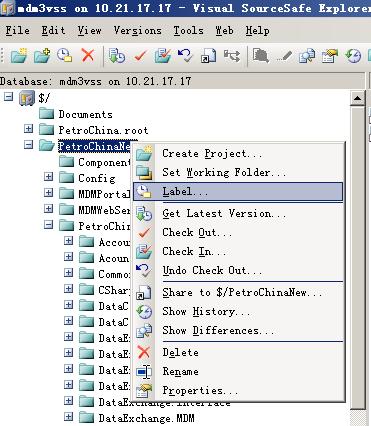This screenshot has height=426, width=371.
Task: Open the View menu
Action: pos(89,31)
